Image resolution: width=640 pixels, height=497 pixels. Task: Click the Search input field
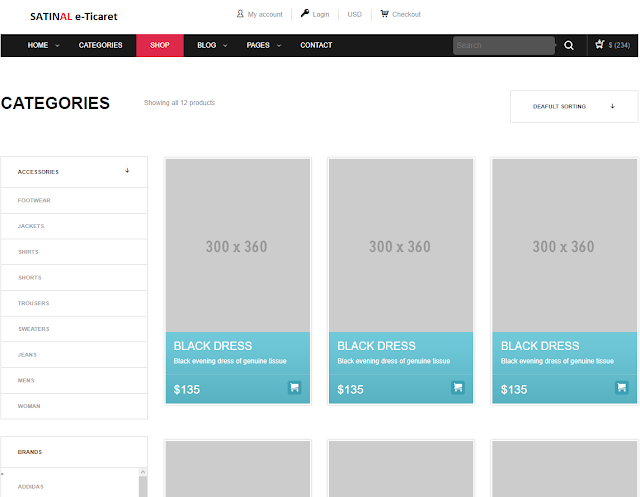[x=503, y=45]
